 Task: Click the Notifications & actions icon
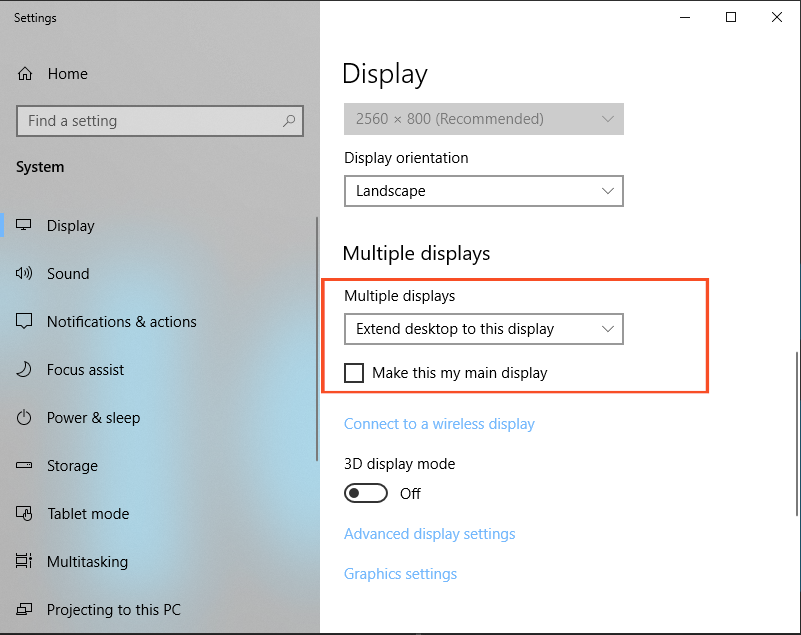tap(25, 322)
